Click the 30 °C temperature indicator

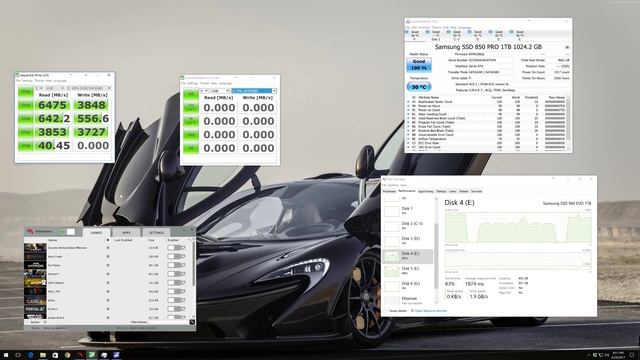pos(419,87)
